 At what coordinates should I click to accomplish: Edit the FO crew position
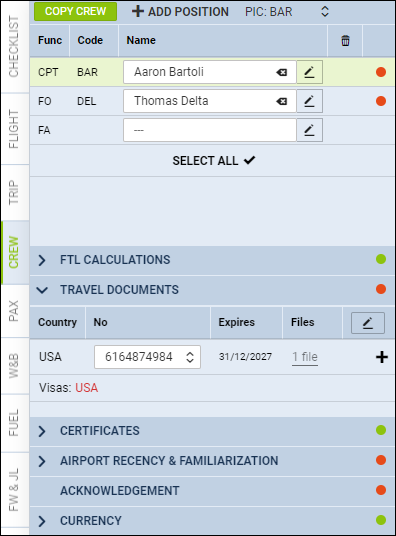click(309, 101)
